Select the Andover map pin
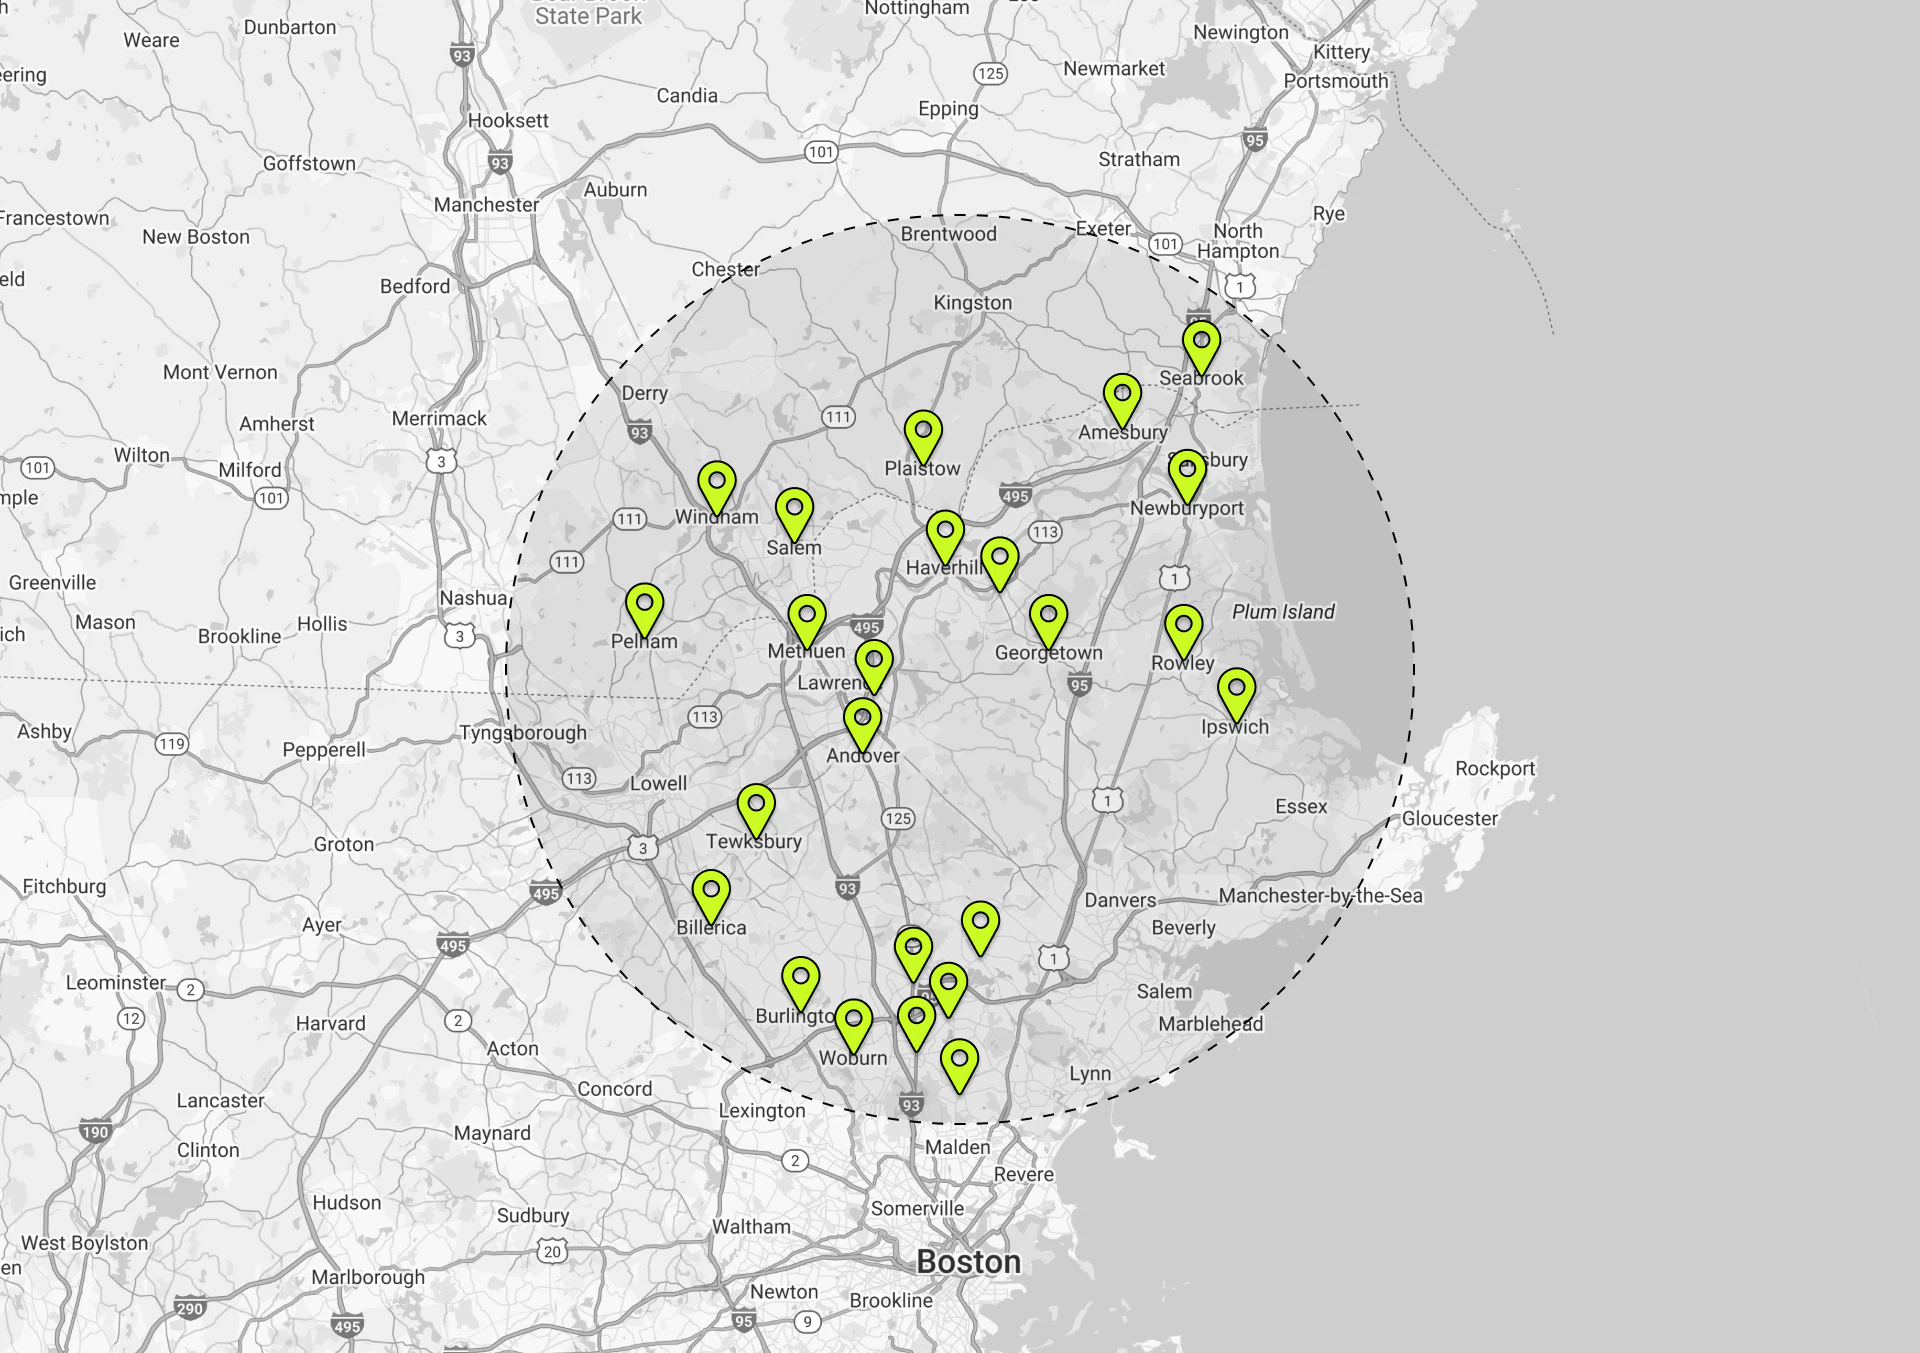 tap(862, 720)
